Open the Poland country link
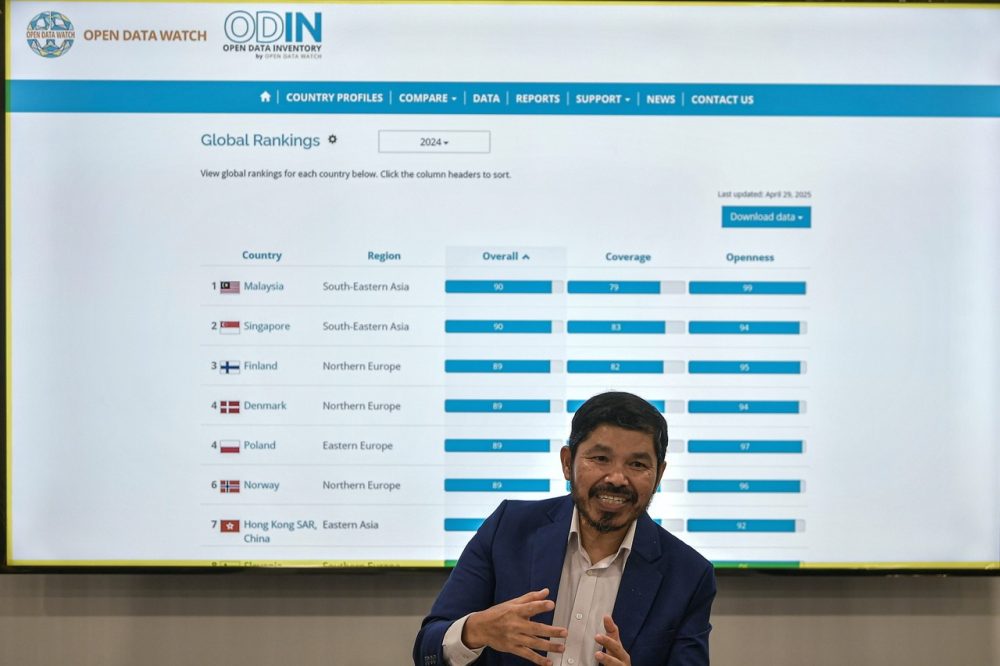The image size is (1000, 666). click(260, 445)
